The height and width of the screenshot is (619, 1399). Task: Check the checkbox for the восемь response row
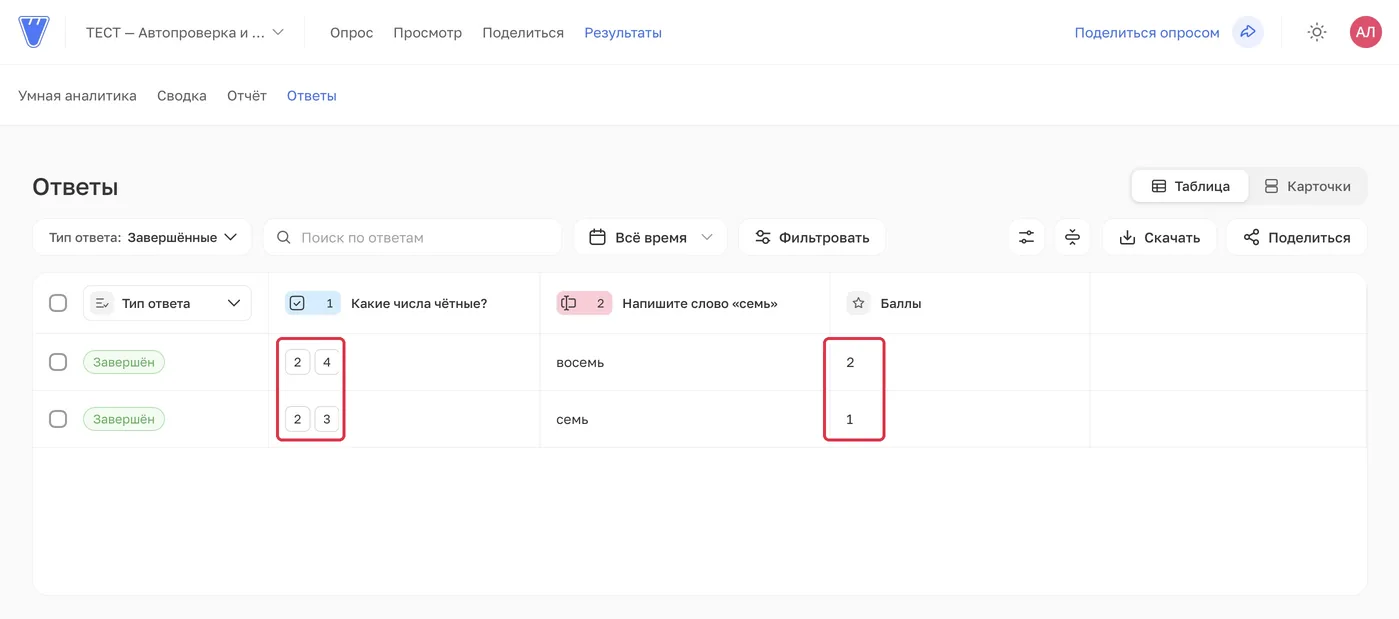58,362
